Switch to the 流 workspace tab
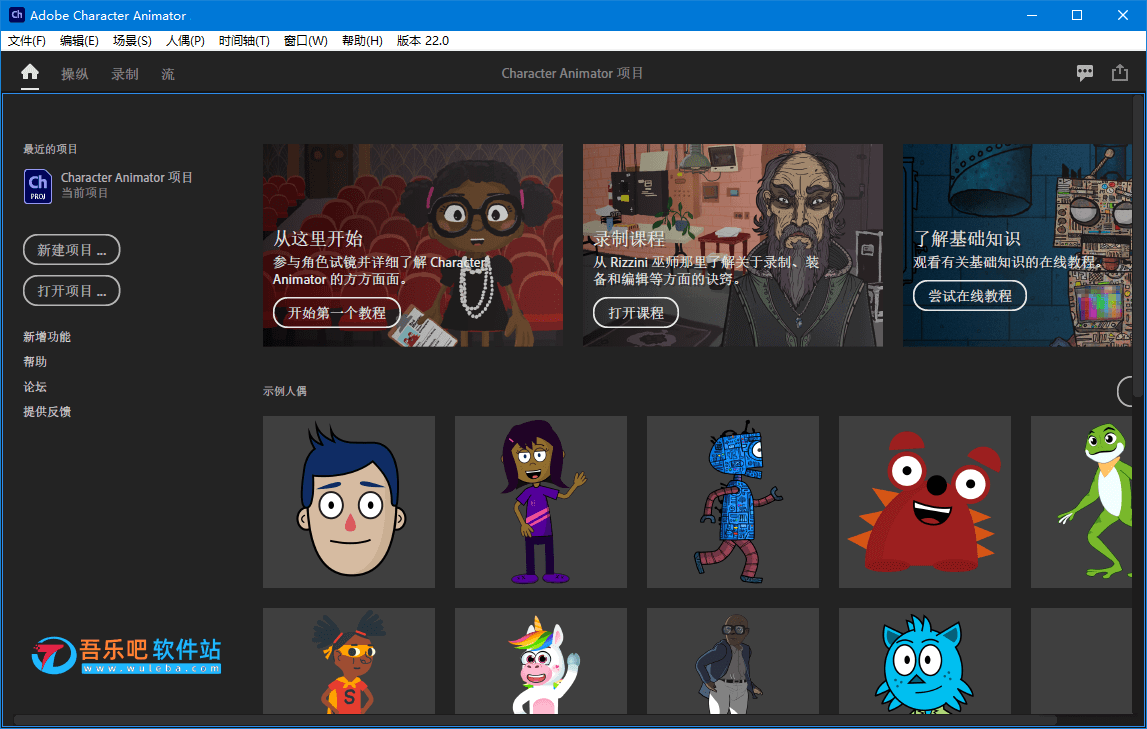This screenshot has width=1147, height=729. (168, 74)
